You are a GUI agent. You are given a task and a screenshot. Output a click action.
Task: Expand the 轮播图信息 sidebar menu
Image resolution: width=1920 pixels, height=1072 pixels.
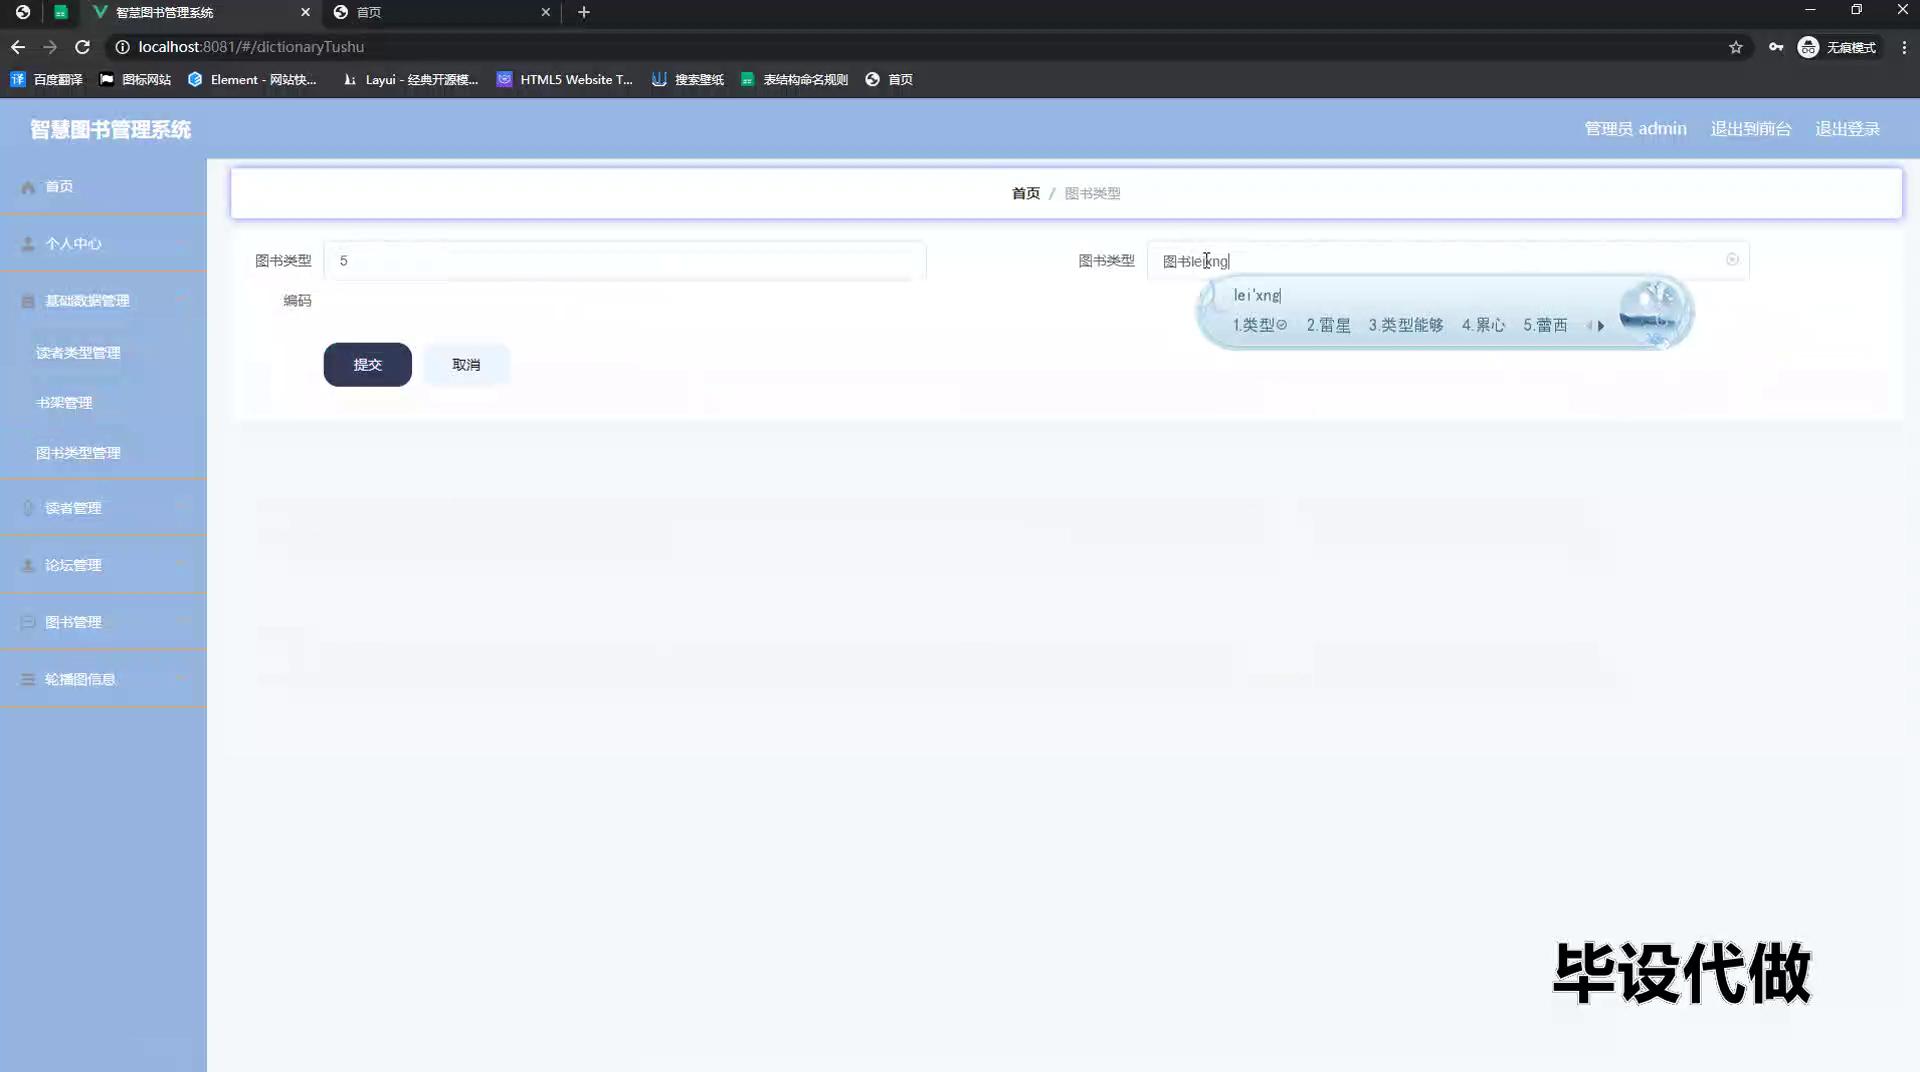tap(103, 679)
